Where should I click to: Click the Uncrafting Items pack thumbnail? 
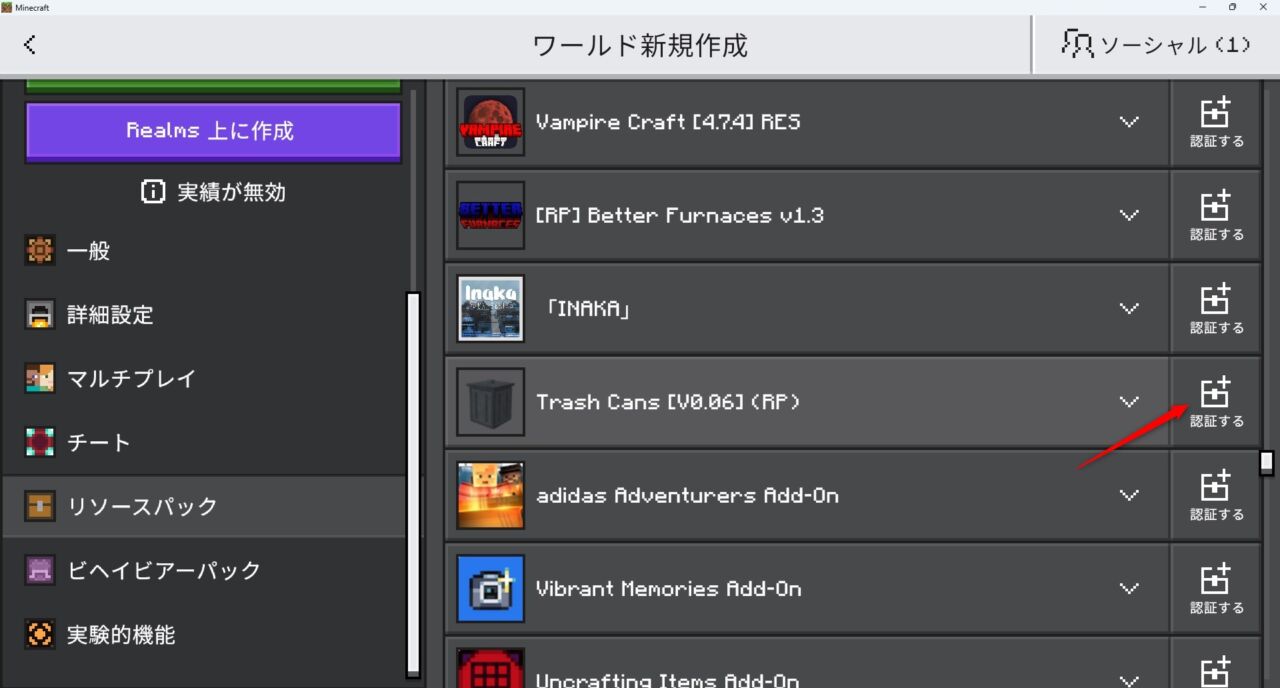[x=490, y=668]
